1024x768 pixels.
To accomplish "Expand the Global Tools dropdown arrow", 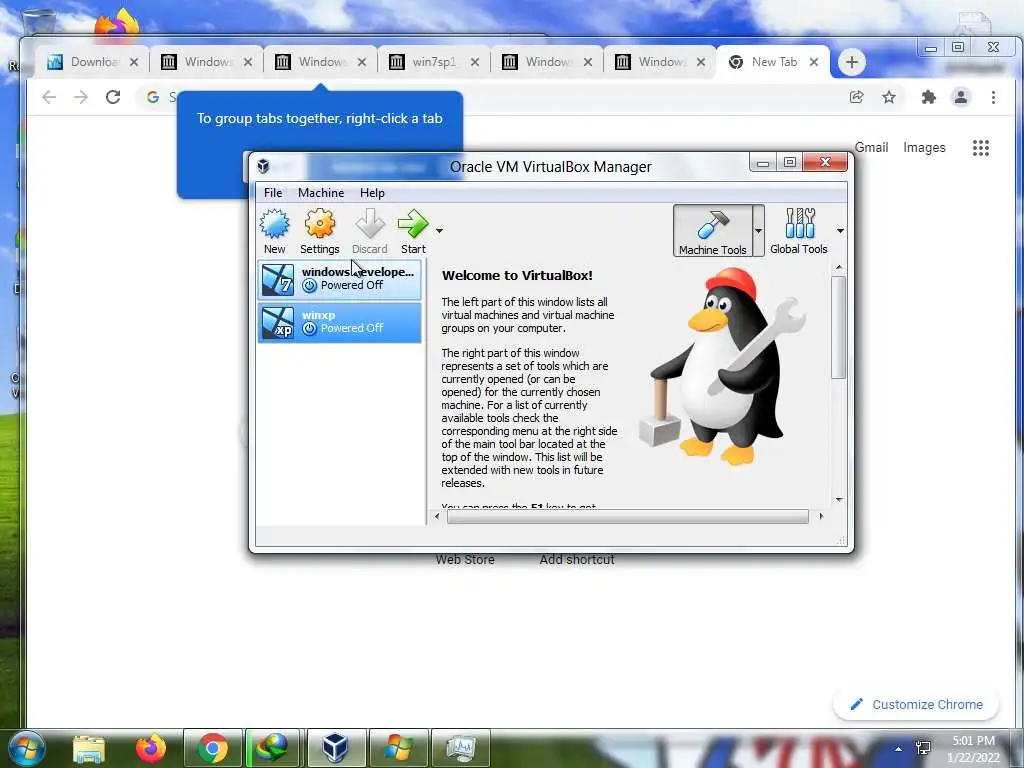I will [840, 231].
